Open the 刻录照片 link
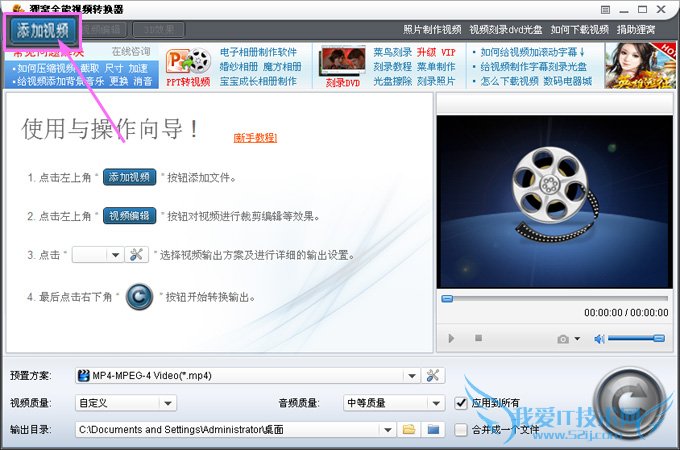 [436, 81]
